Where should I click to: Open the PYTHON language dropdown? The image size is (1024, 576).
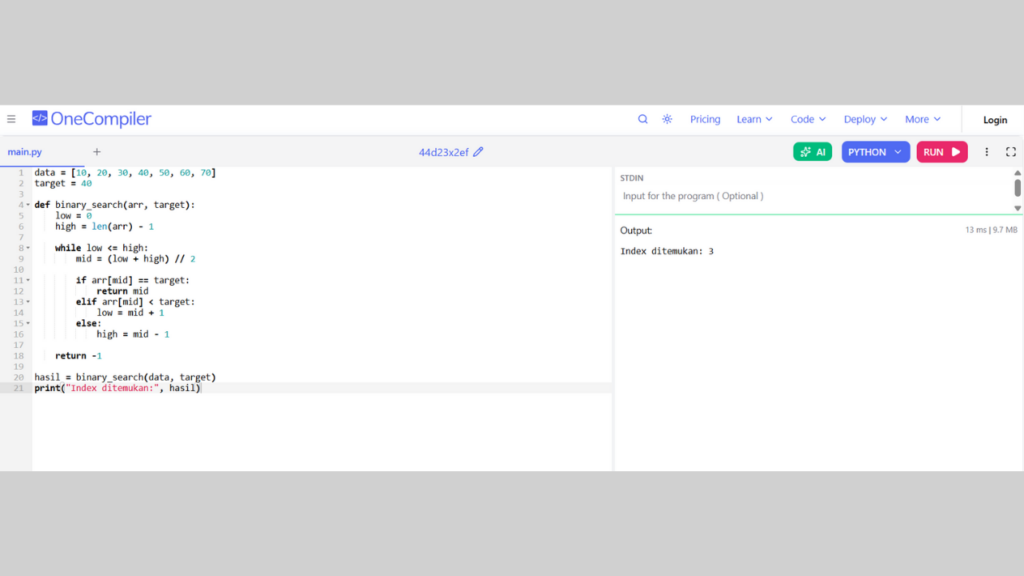pyautogui.click(x=875, y=152)
